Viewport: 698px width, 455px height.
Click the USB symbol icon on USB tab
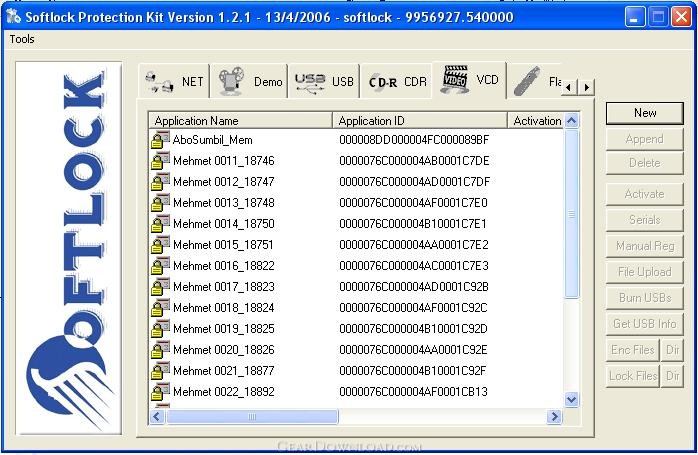[310, 83]
